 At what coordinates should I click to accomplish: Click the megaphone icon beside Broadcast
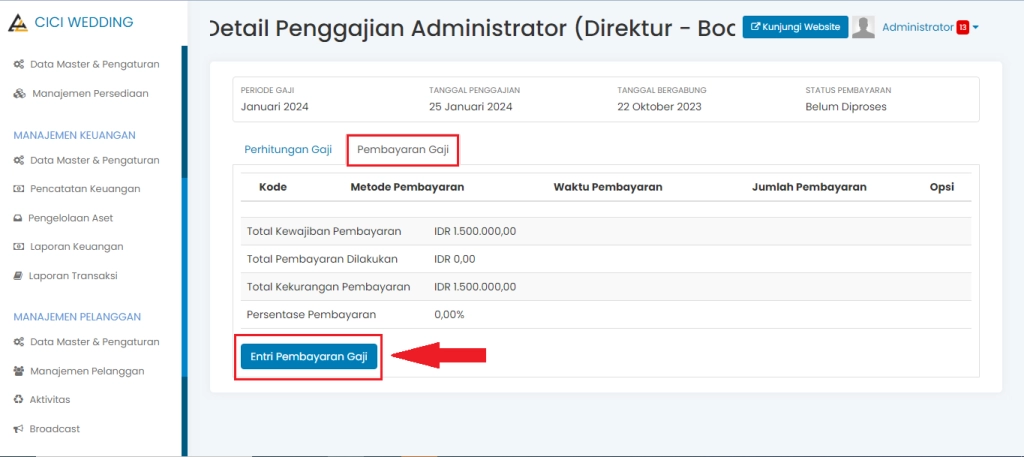[x=18, y=429]
